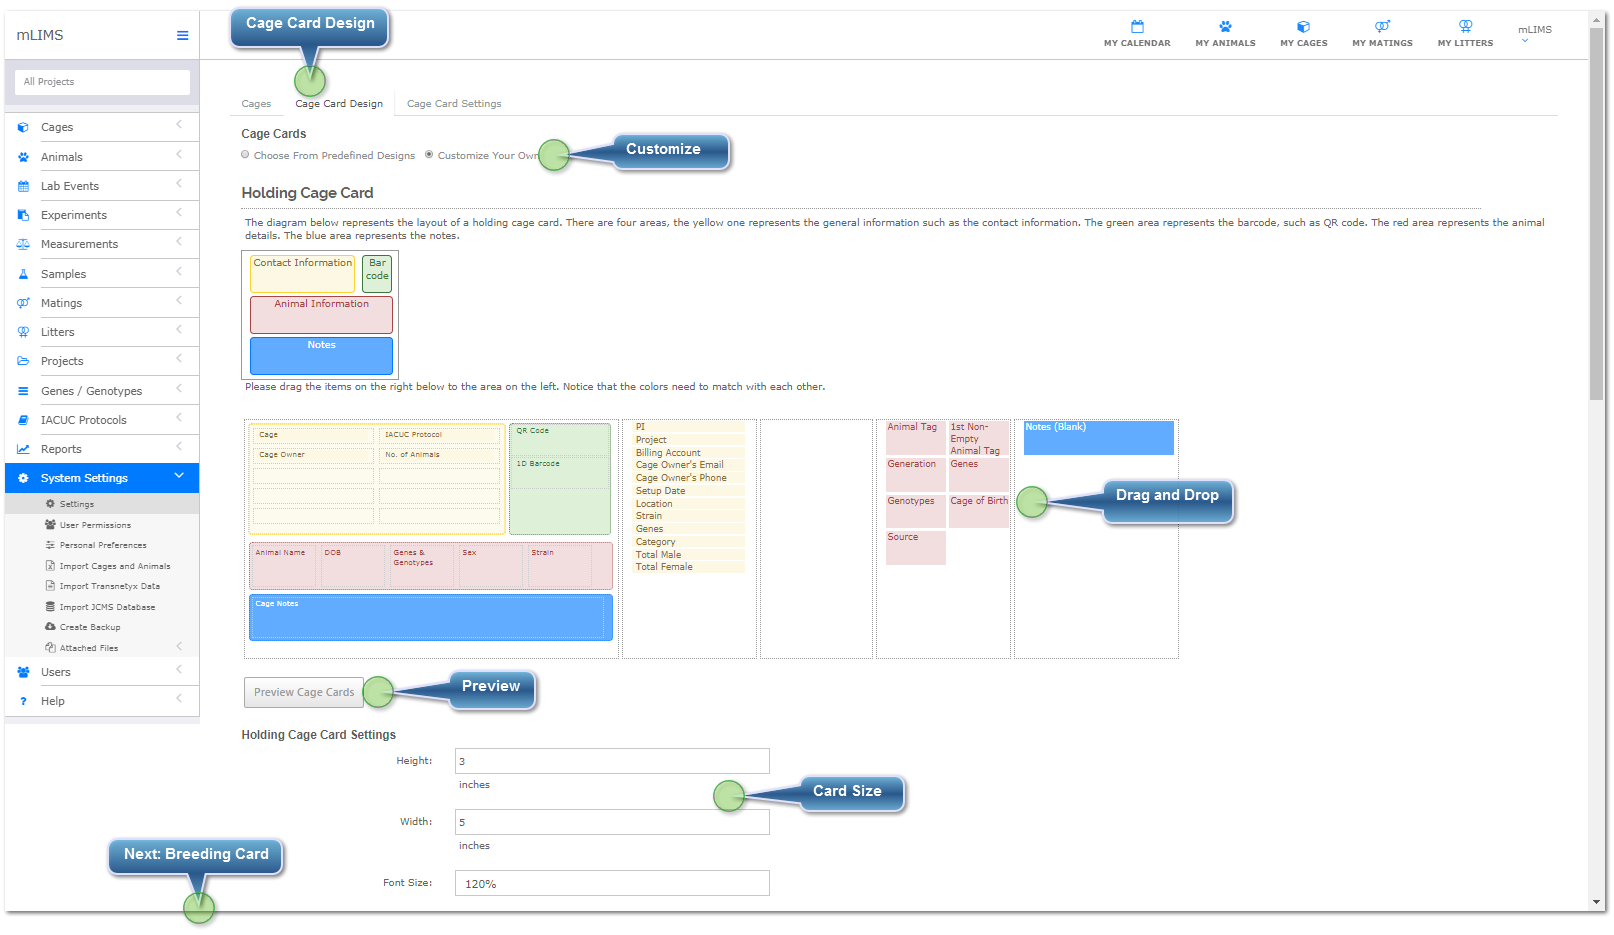The image size is (1614, 935).
Task: Click the Samples flask icon
Action: 23,274
